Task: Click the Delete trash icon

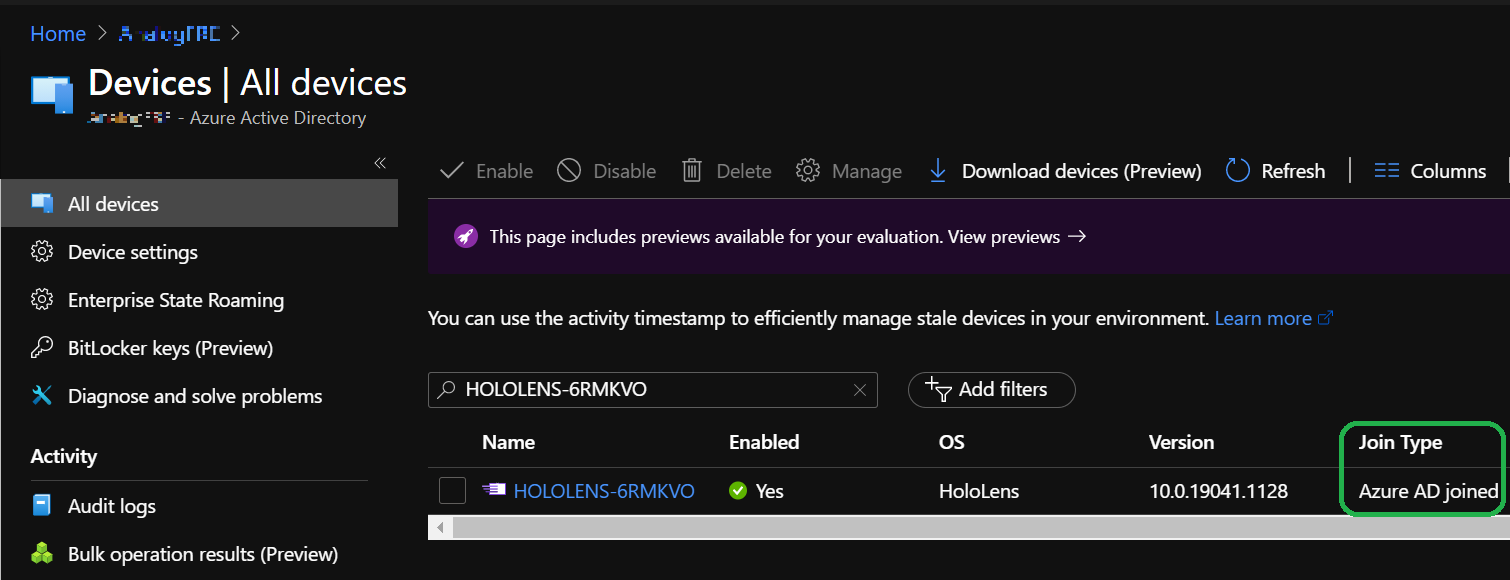Action: coord(691,170)
